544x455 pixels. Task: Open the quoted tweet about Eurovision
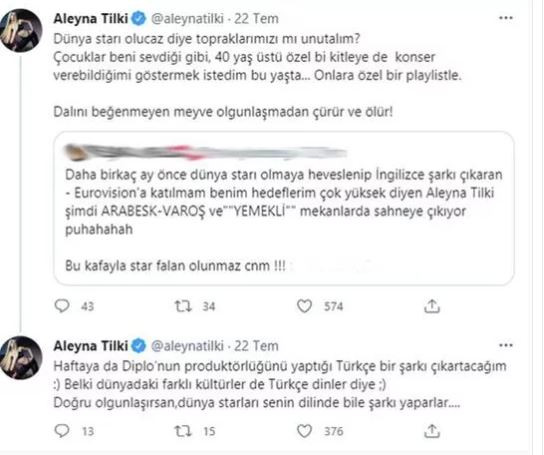(x=283, y=208)
